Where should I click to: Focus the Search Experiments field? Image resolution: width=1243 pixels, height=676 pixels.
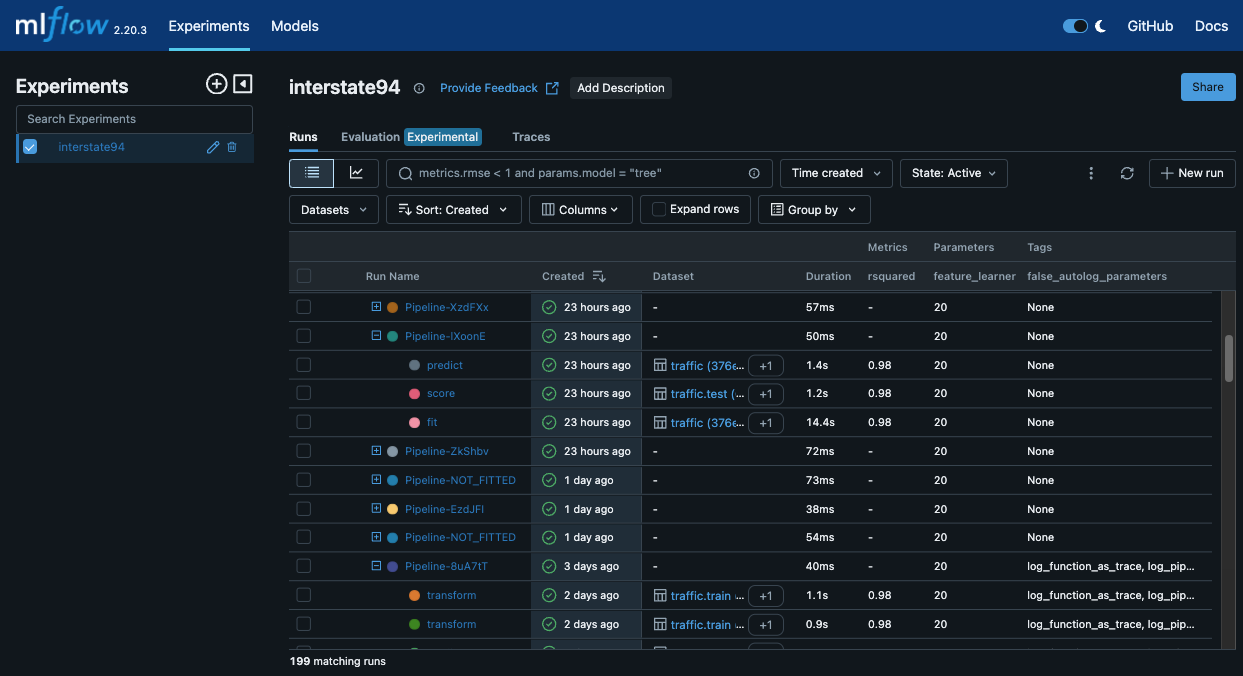click(134, 119)
